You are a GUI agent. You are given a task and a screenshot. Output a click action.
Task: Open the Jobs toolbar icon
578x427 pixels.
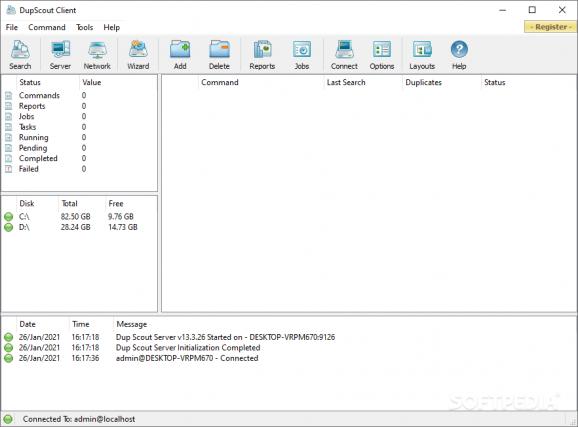(302, 55)
